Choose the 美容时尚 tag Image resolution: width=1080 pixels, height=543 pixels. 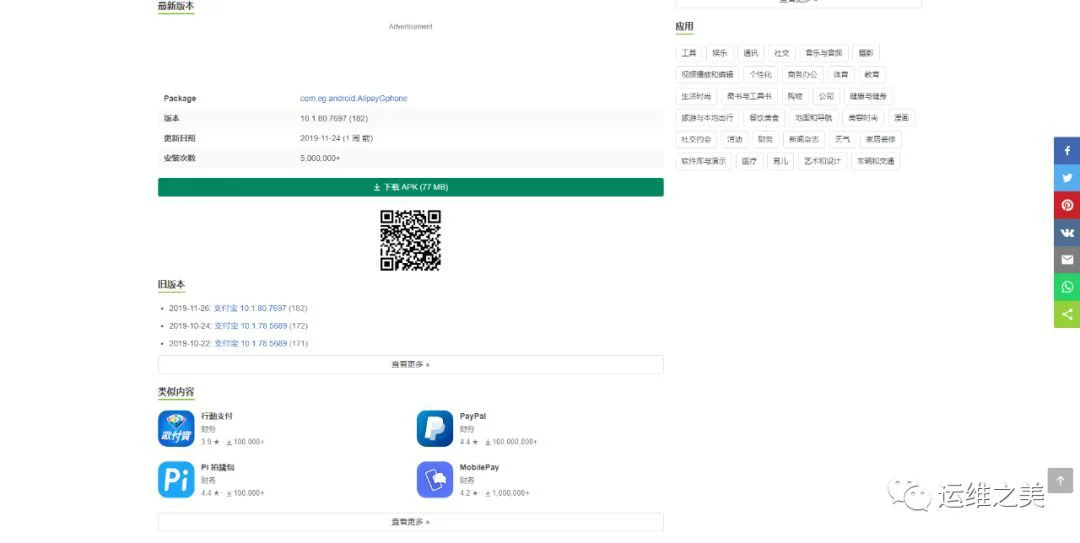pos(863,118)
